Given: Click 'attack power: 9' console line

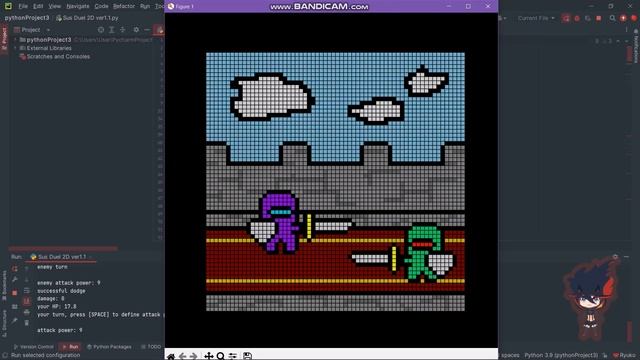Looking at the screenshot, I should tap(60, 330).
